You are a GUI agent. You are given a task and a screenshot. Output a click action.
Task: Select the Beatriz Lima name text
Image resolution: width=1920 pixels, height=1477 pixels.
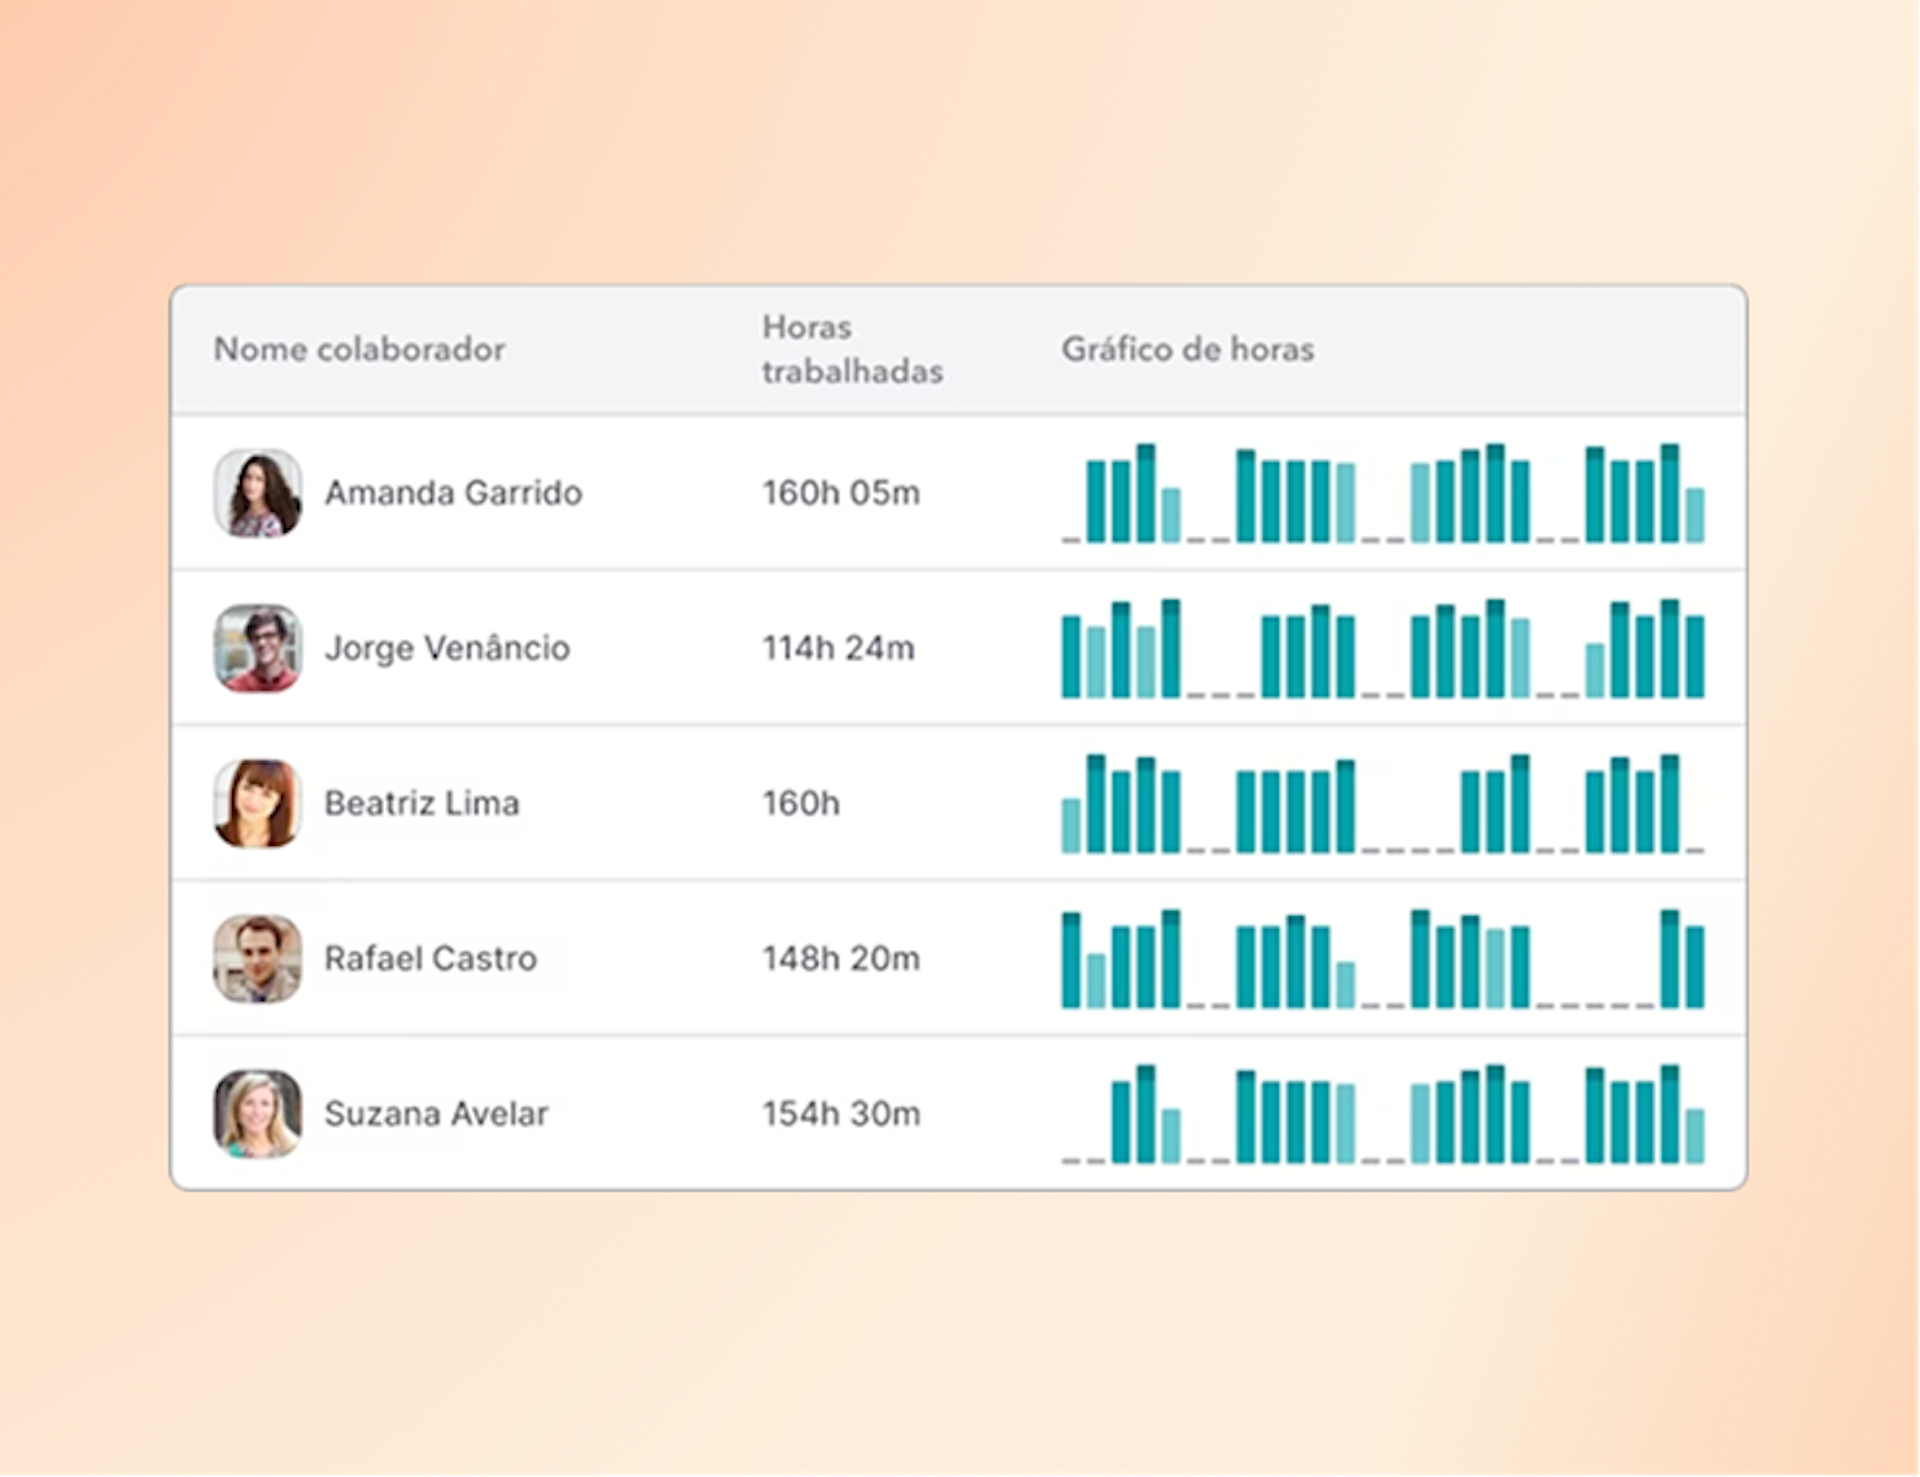tap(421, 803)
